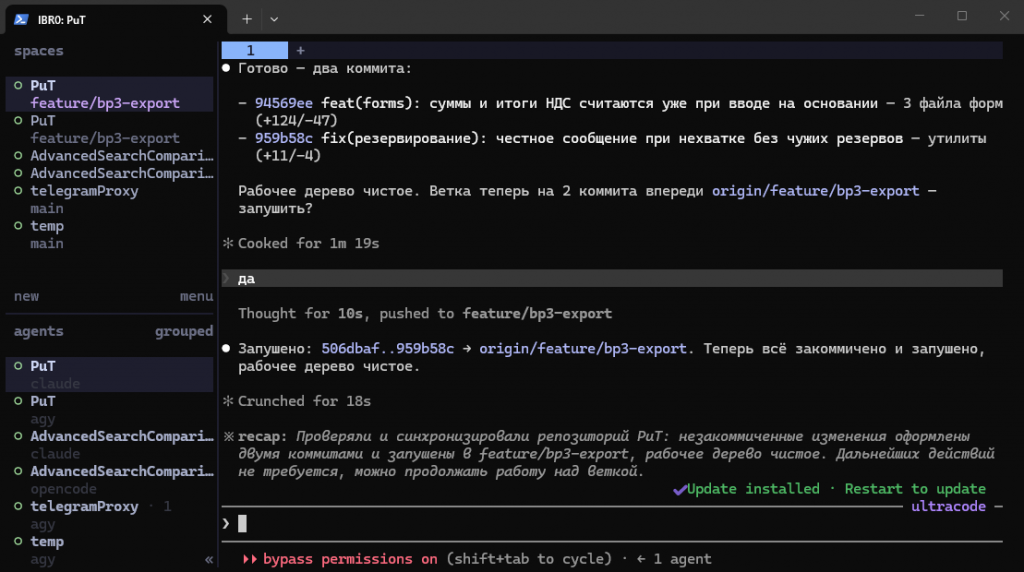Open the sidebar "menu" button
1024x572 pixels.
(197, 296)
